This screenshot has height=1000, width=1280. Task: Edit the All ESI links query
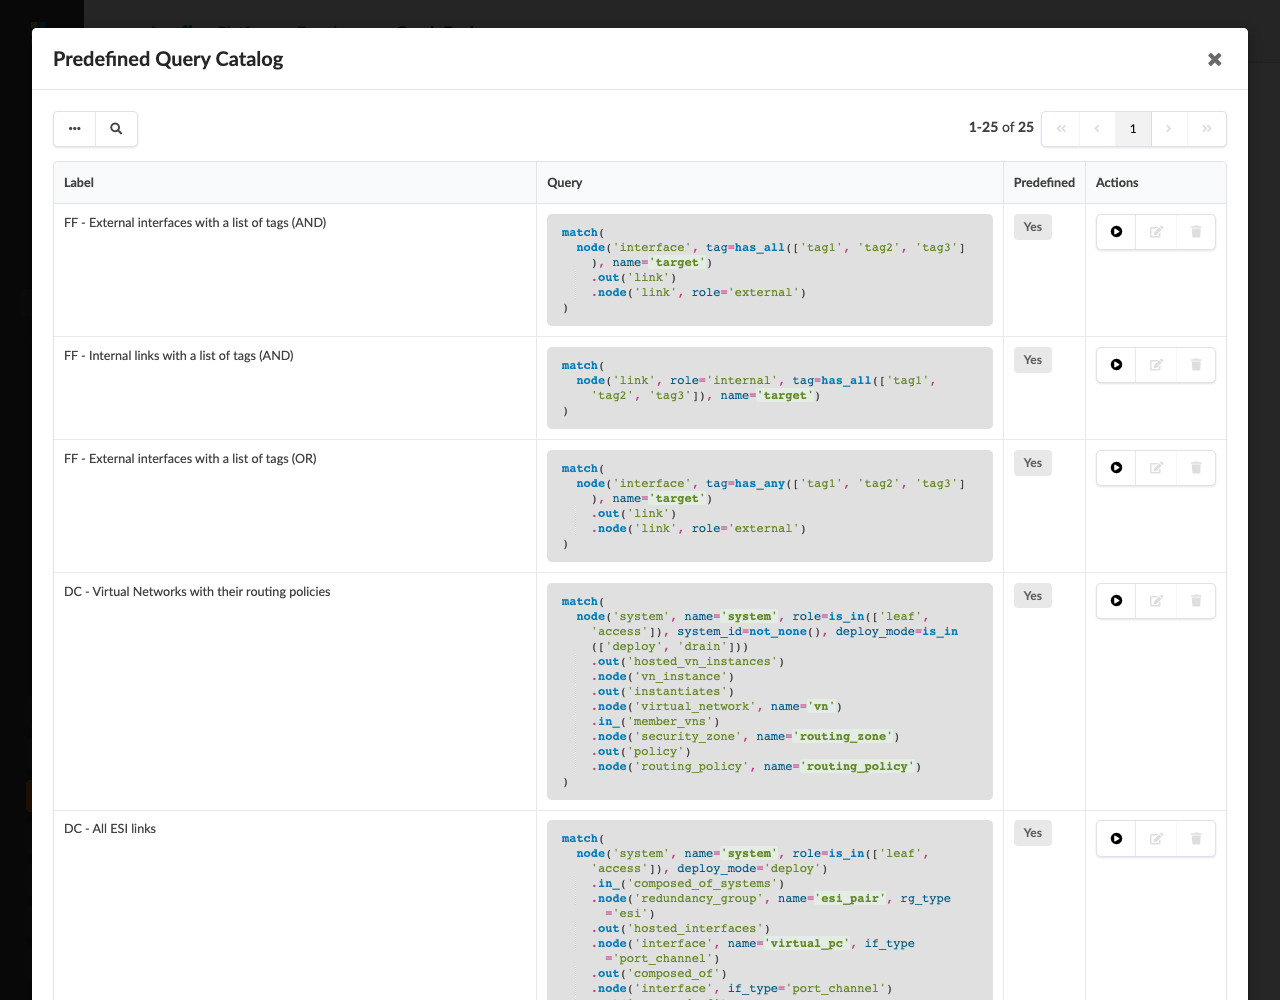[x=1156, y=838]
